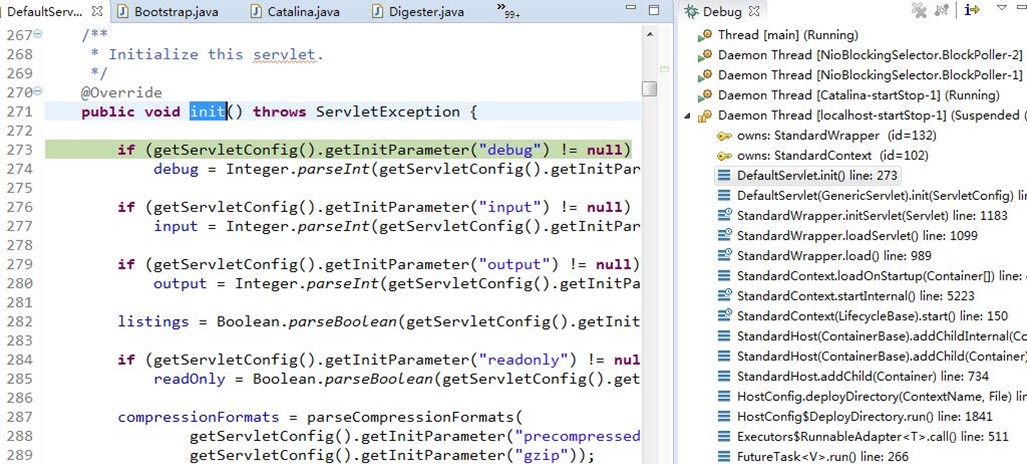The height and width of the screenshot is (464, 1027).
Task: Toggle Use Step Filters icon
Action: tap(972, 10)
